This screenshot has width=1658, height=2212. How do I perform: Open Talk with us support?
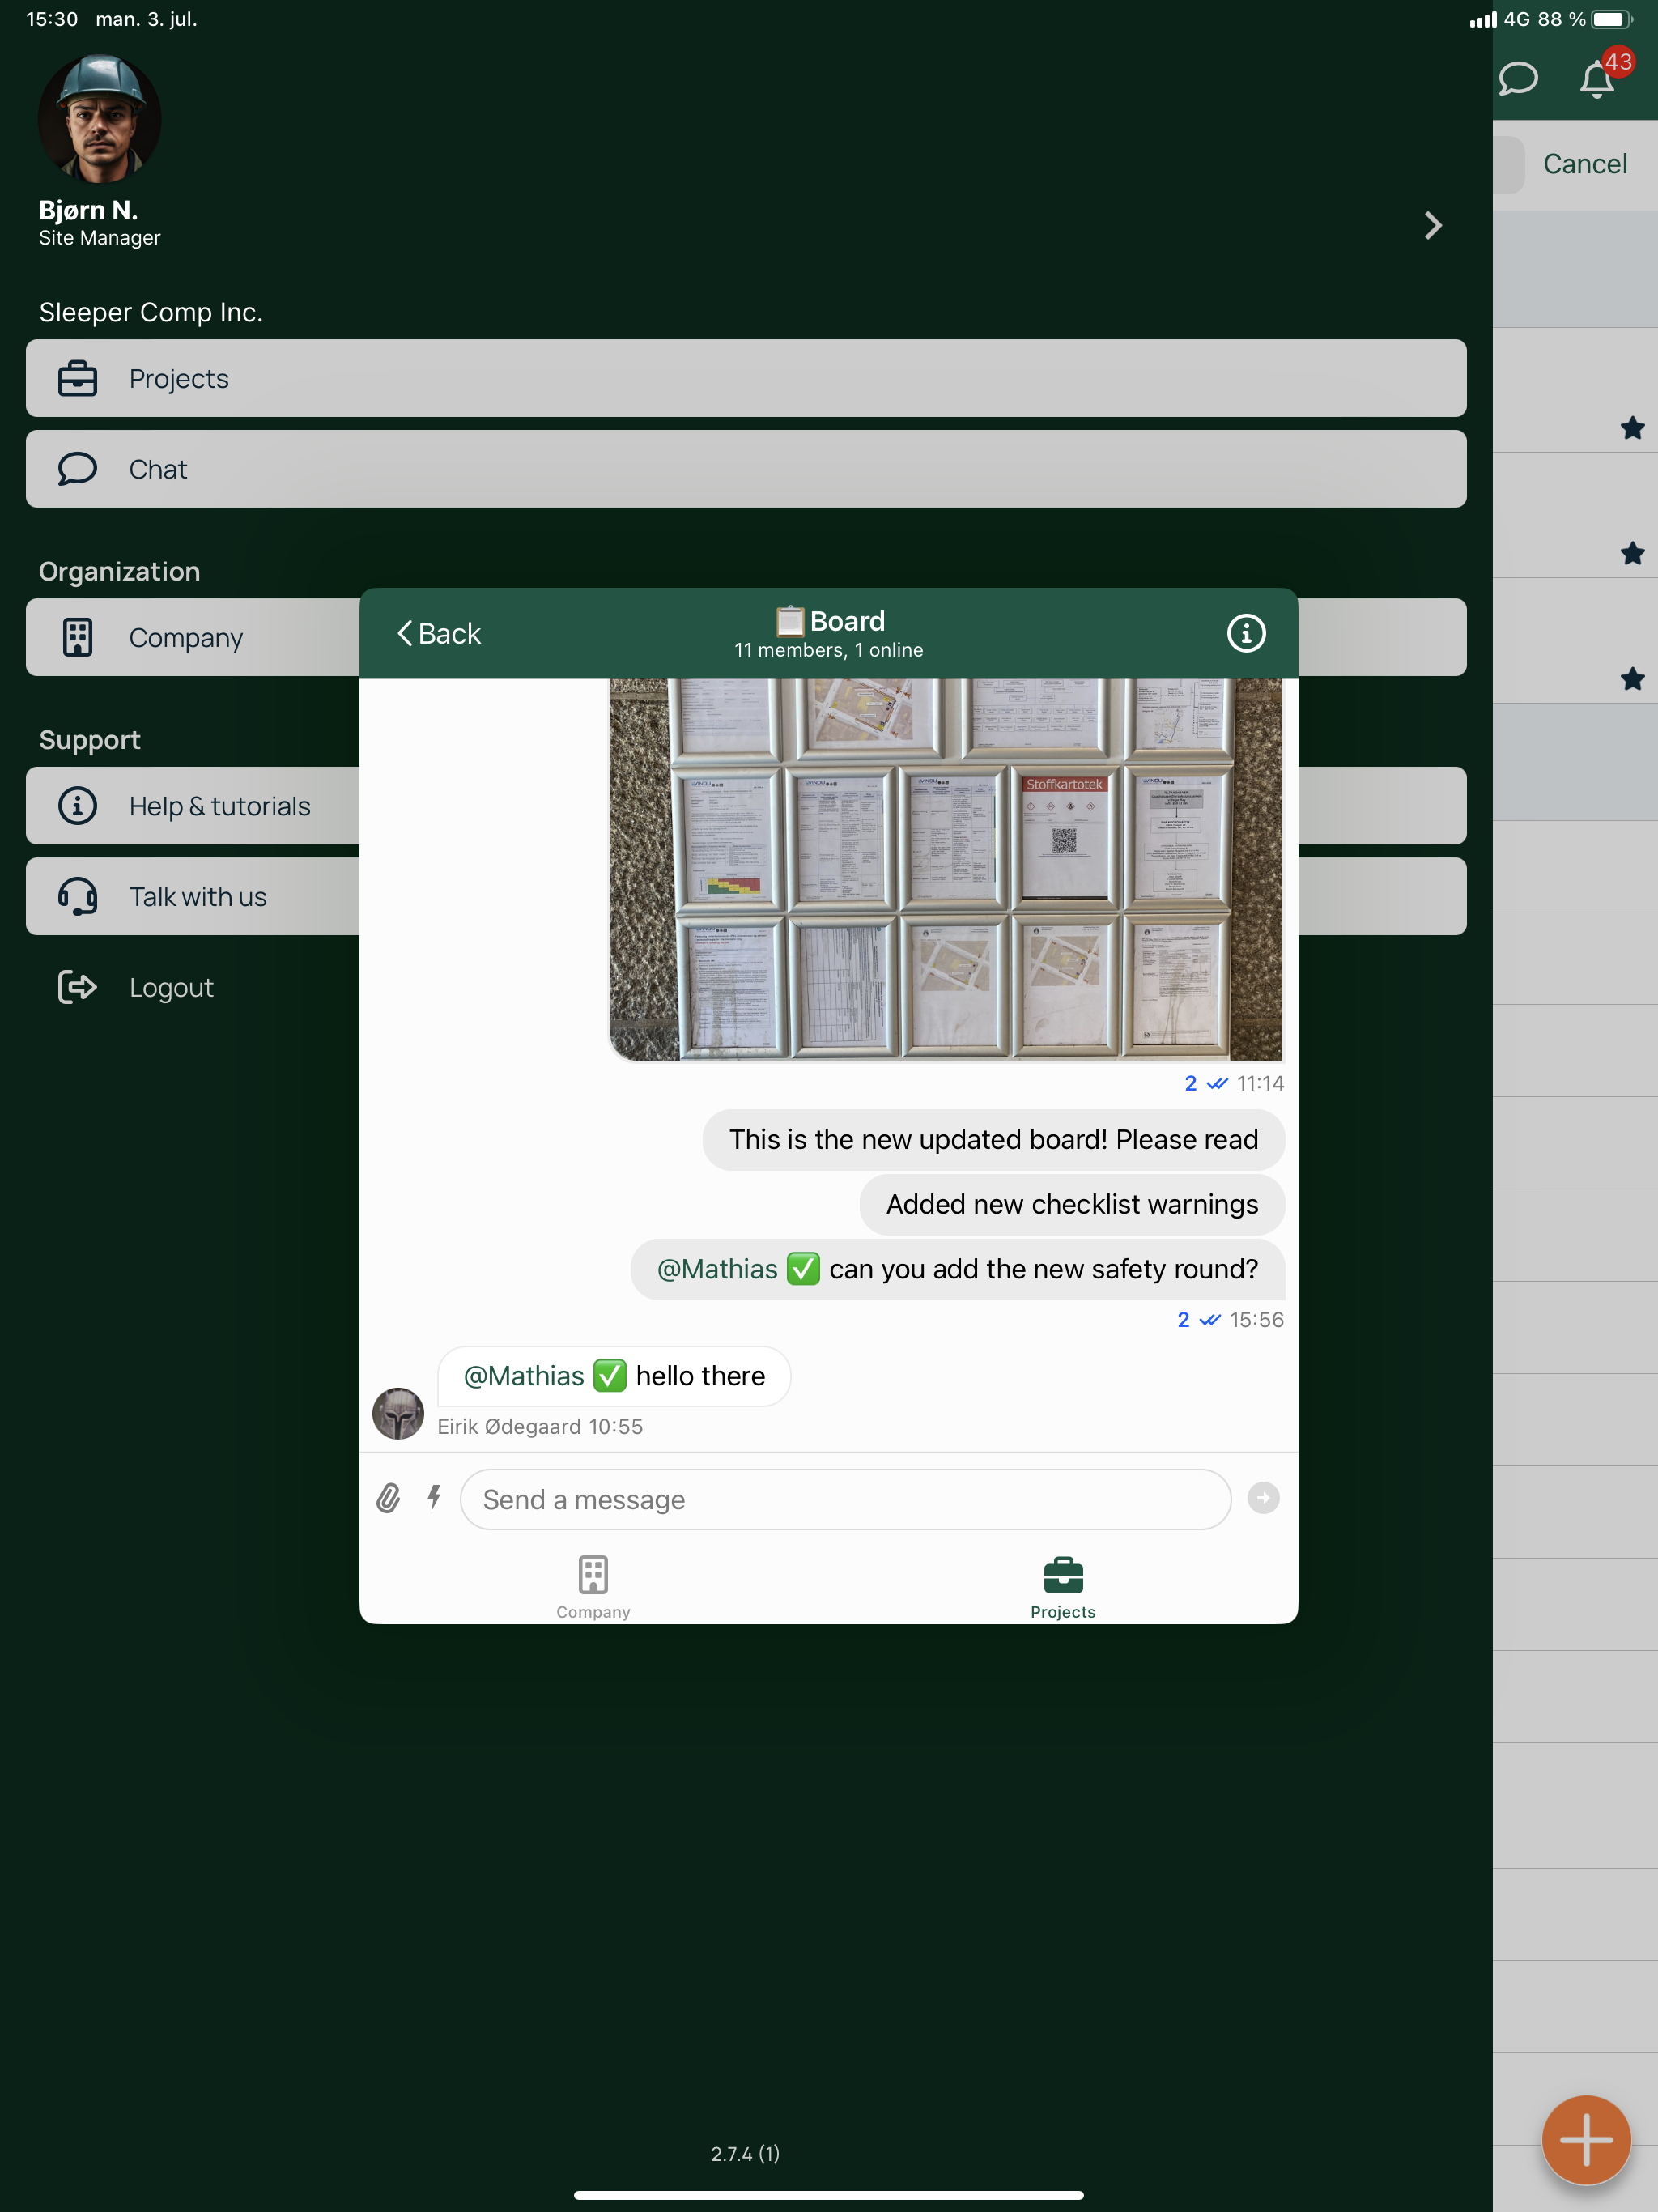click(x=193, y=896)
